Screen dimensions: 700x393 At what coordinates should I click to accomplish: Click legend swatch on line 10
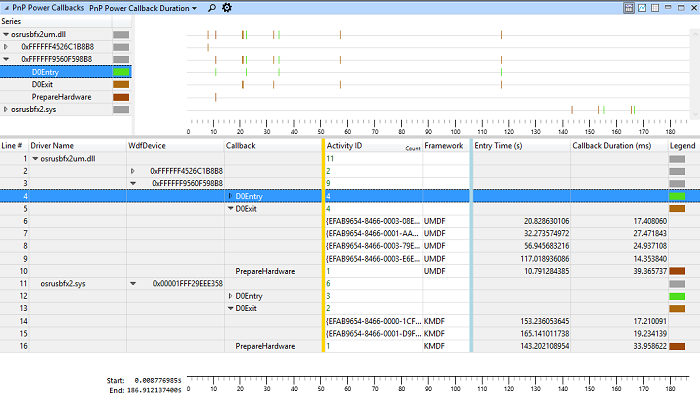pos(677,271)
